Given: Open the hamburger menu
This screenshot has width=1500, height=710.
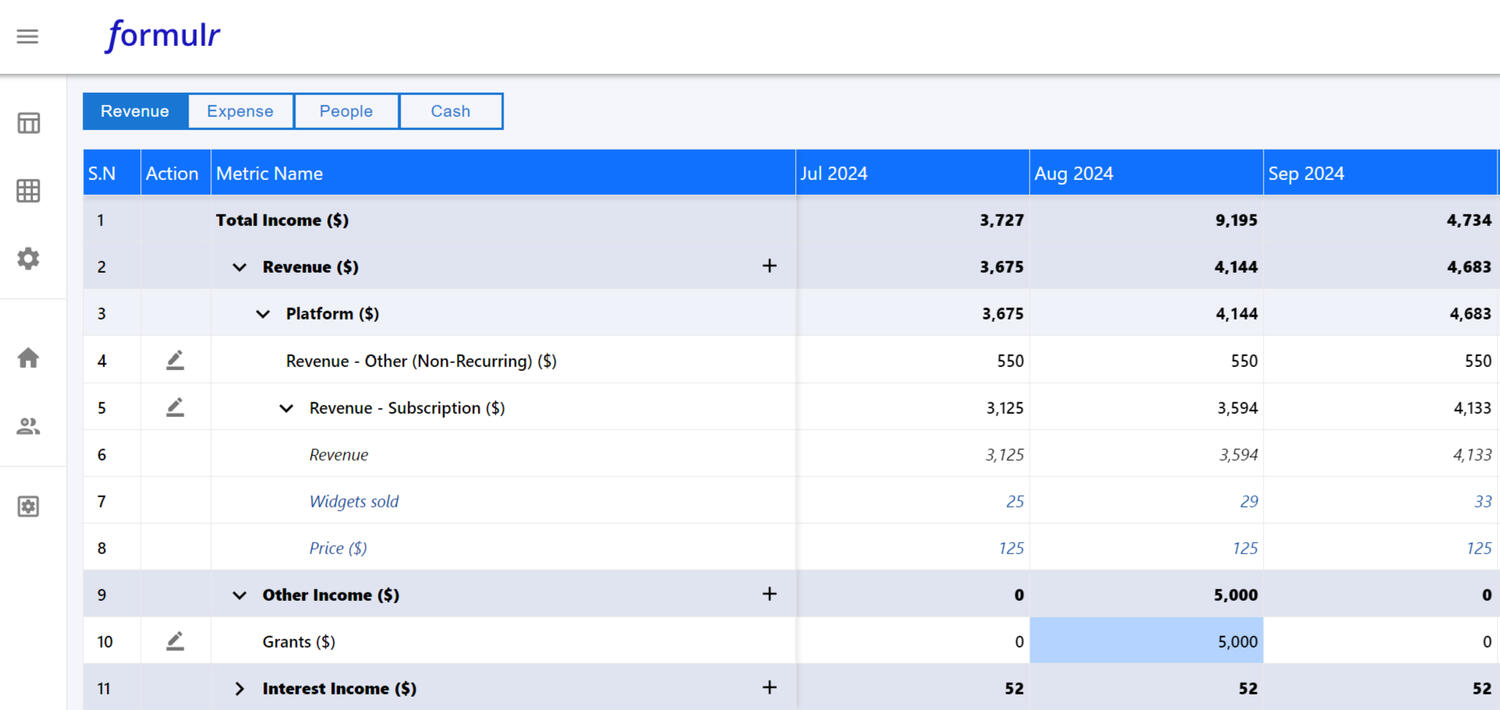Looking at the screenshot, I should 28,37.
